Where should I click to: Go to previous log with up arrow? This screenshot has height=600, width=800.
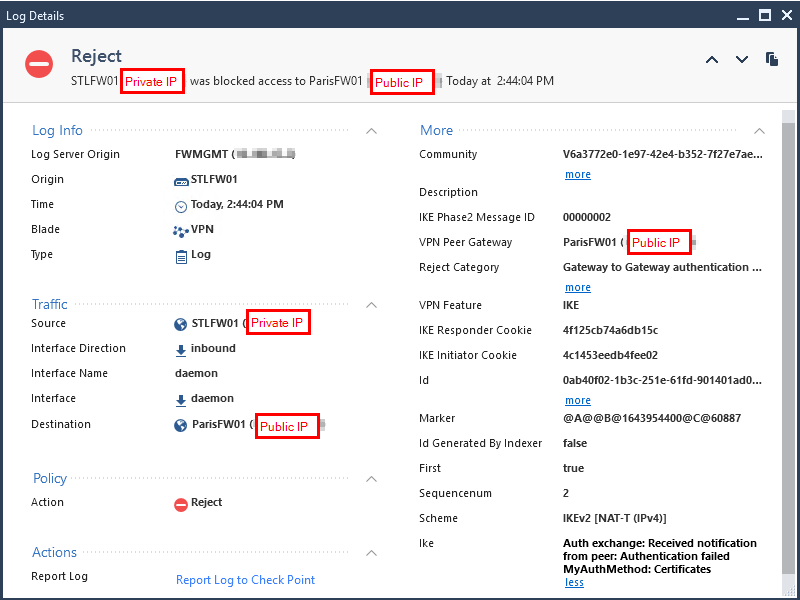pyautogui.click(x=712, y=60)
